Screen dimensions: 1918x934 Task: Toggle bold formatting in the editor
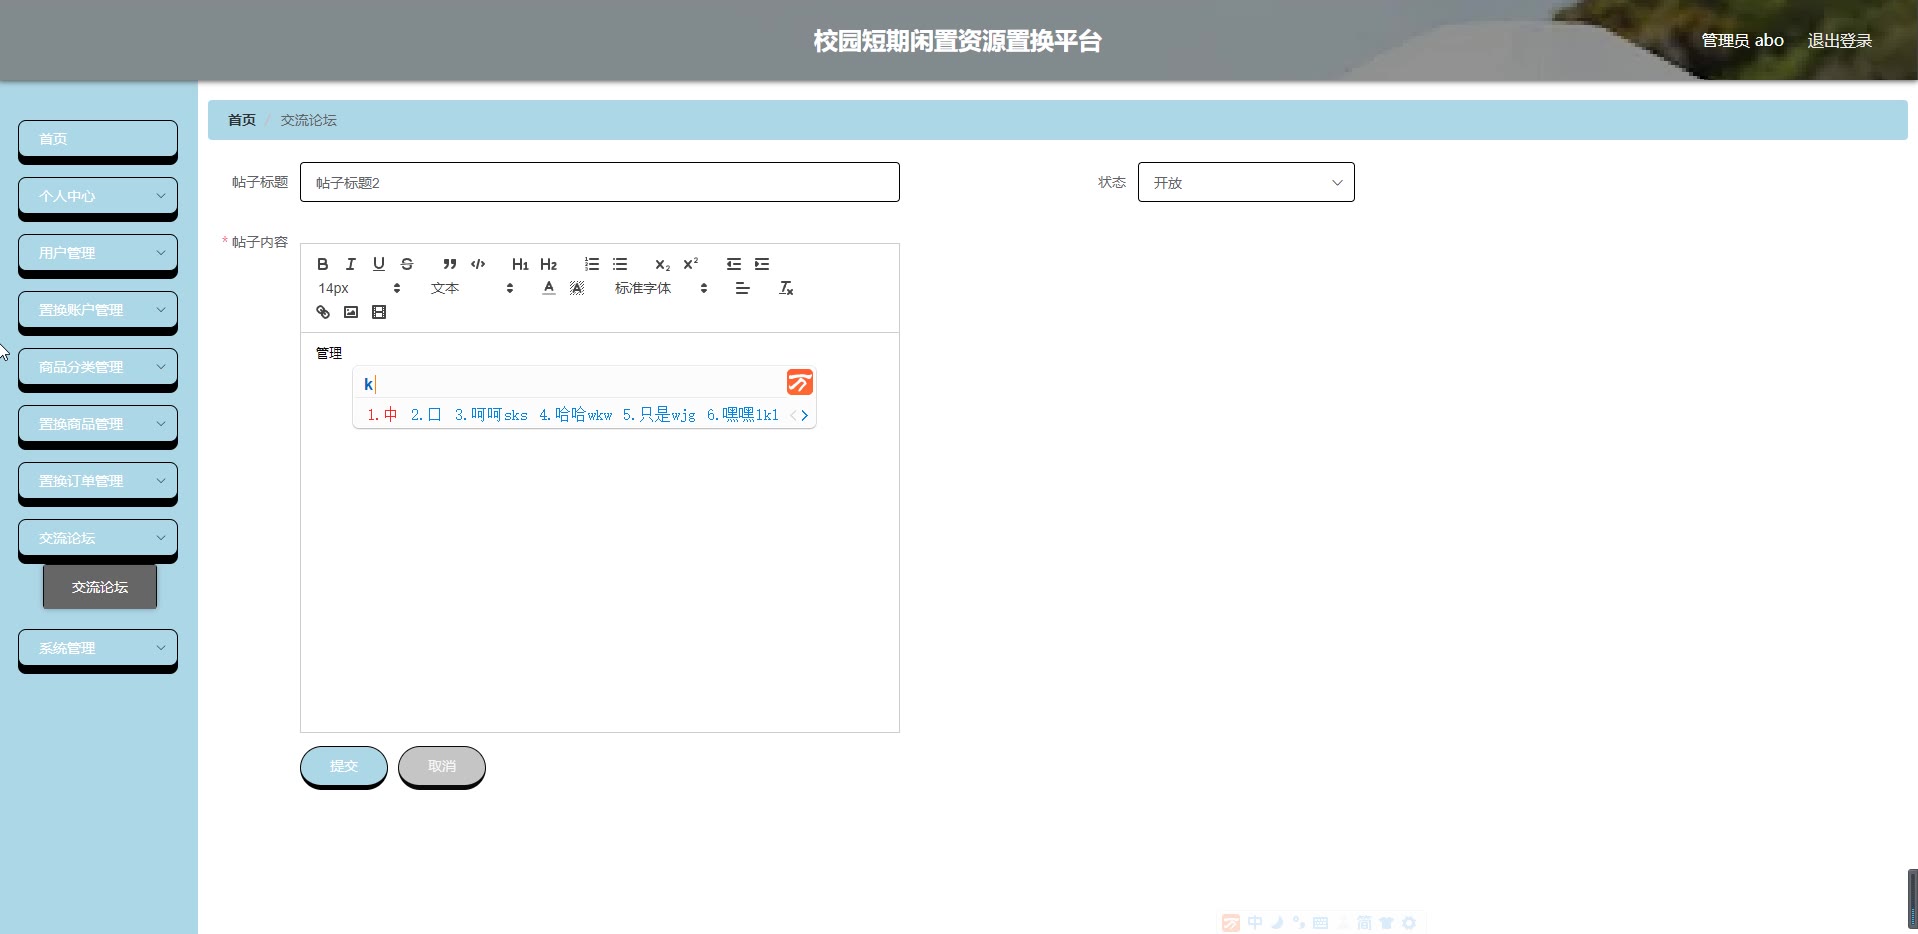[322, 264]
